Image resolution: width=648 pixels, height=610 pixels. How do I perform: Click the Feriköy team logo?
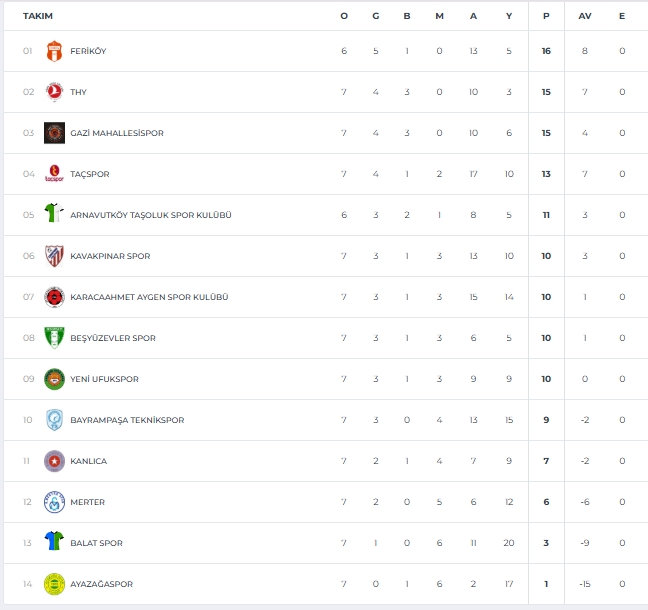click(54, 51)
